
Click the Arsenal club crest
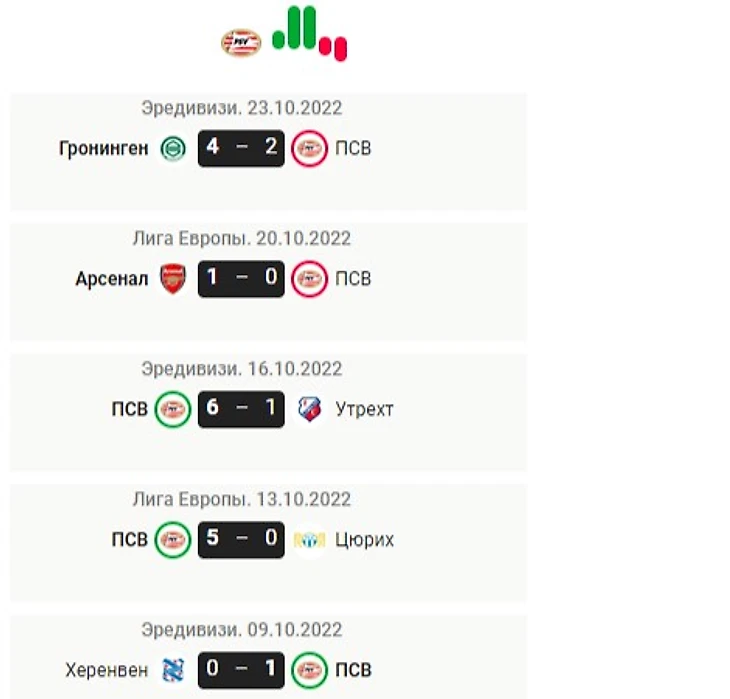[x=172, y=279]
